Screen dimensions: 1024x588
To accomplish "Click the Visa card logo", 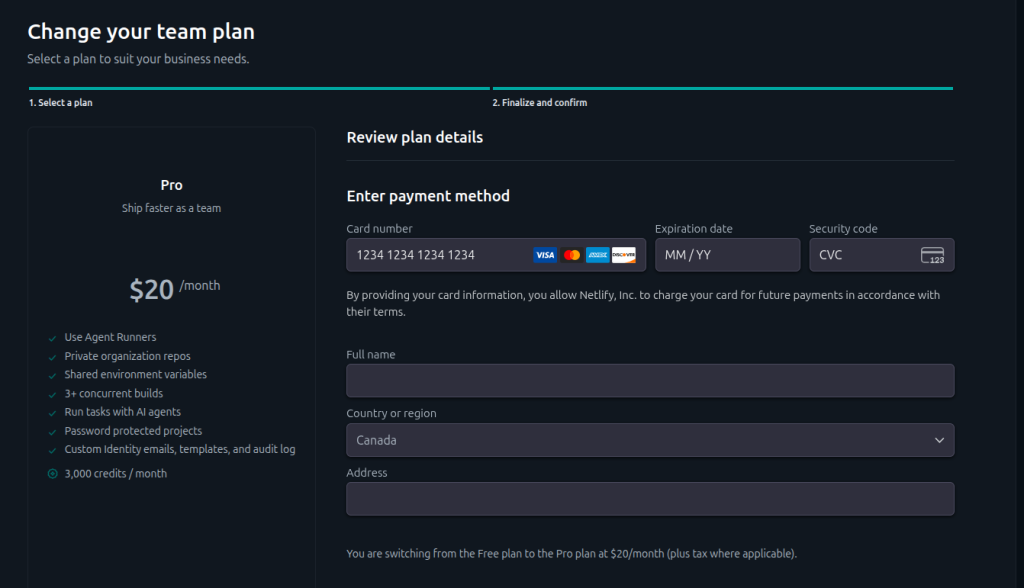I will click(x=545, y=255).
